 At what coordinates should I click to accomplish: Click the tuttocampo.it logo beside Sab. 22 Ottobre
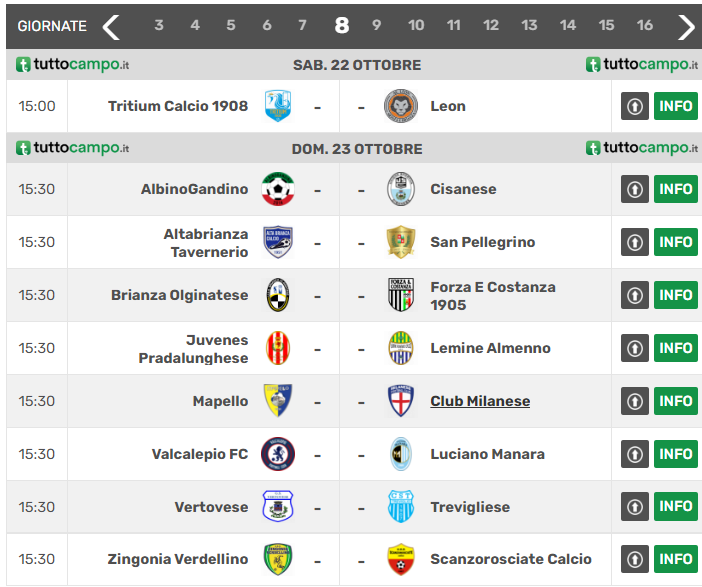coord(73,65)
